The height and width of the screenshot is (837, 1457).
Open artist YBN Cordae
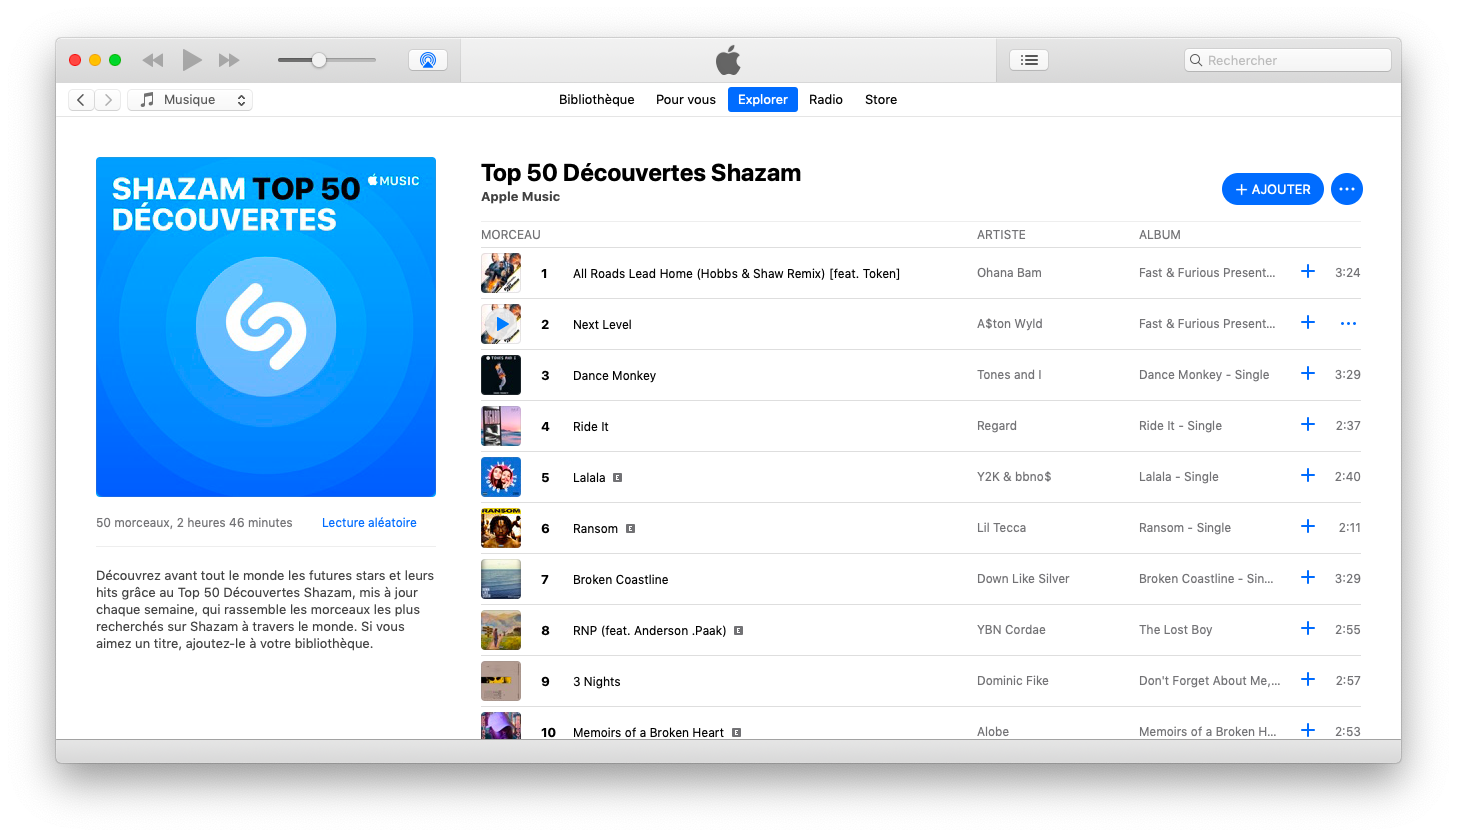1011,630
